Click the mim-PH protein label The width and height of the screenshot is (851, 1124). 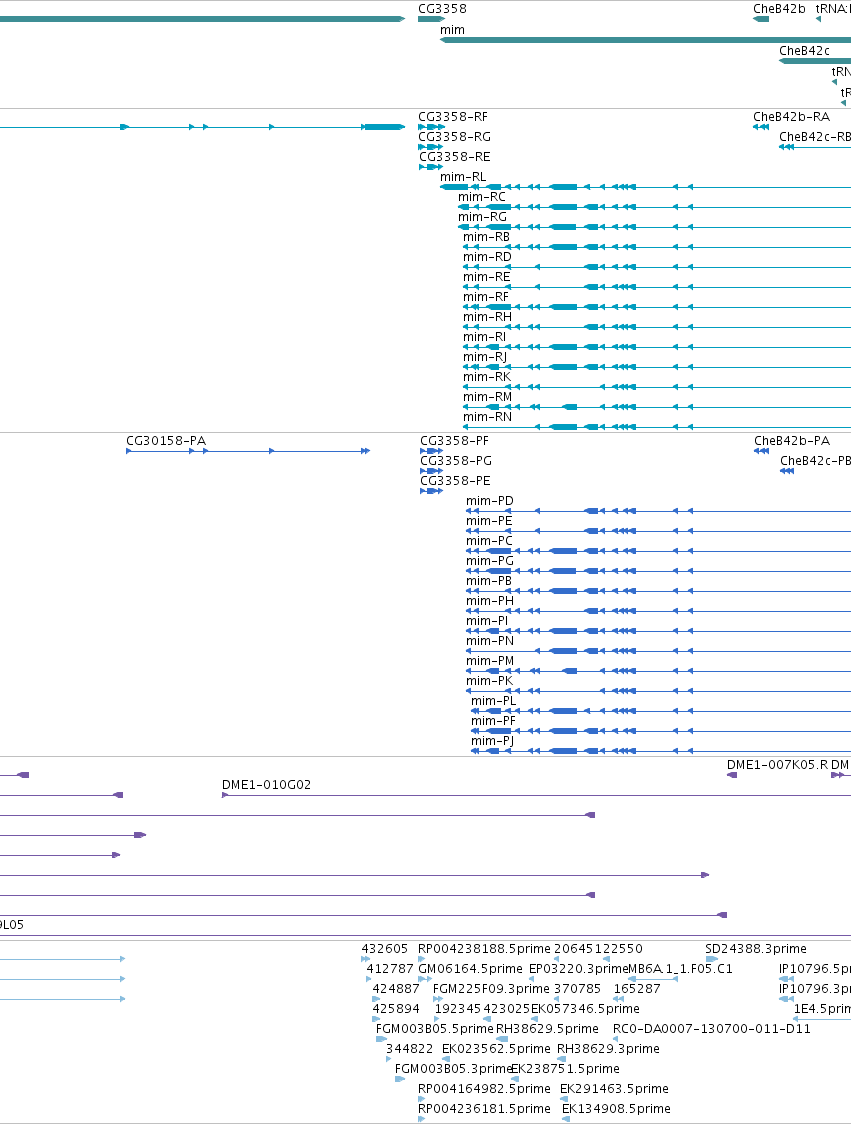(490, 601)
